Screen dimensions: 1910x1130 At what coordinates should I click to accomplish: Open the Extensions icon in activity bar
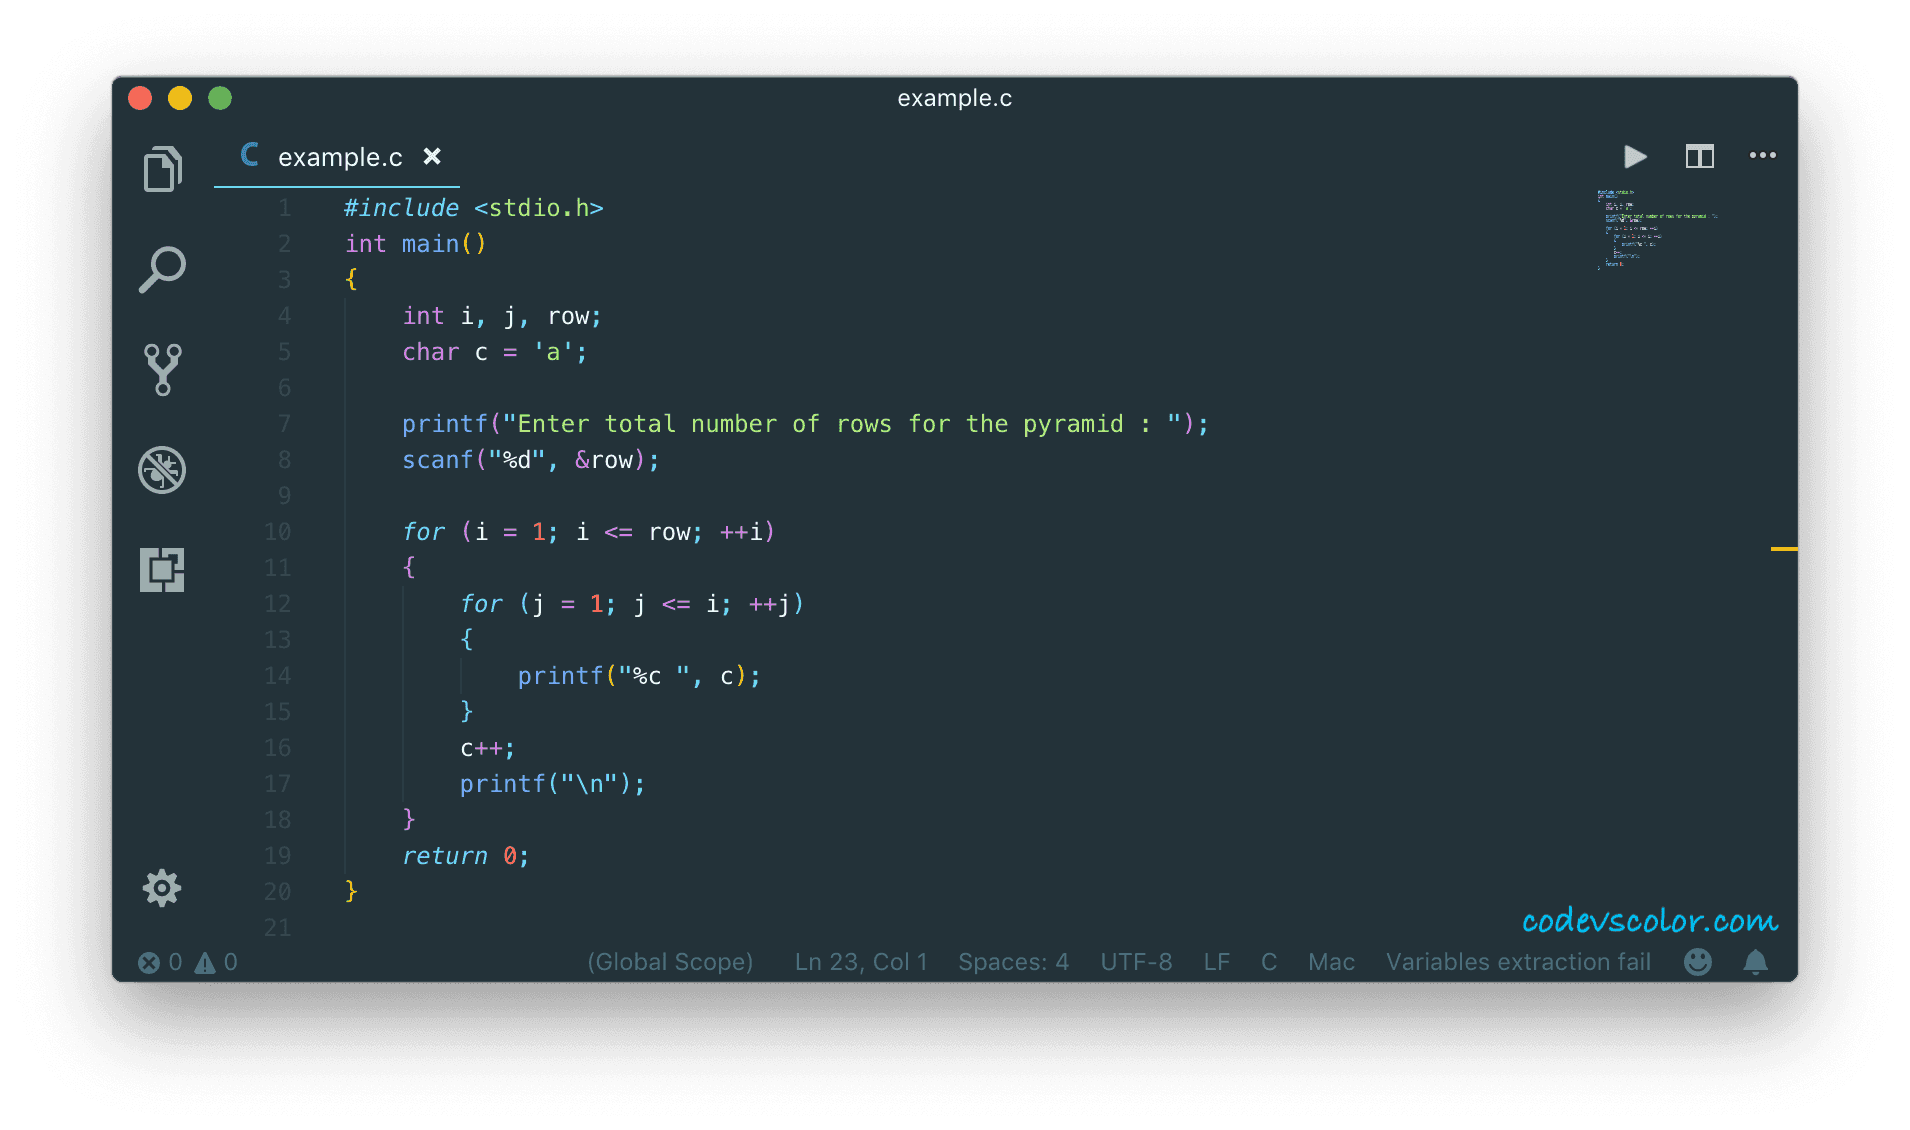[x=162, y=569]
